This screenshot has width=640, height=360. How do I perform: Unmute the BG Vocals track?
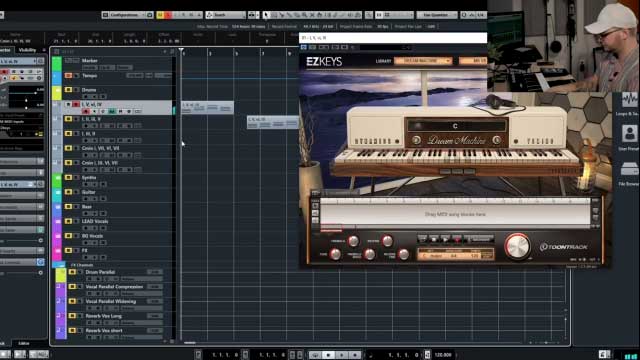(69, 236)
